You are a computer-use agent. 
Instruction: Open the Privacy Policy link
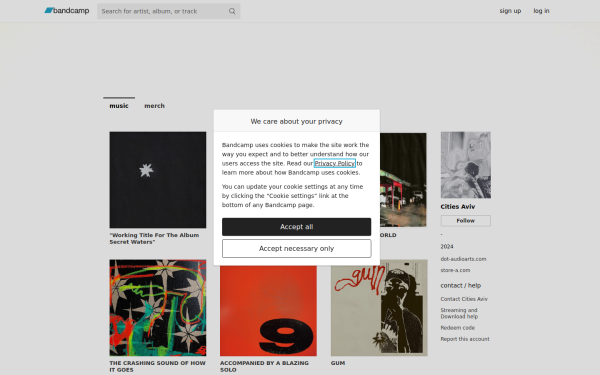pyautogui.click(x=334, y=163)
